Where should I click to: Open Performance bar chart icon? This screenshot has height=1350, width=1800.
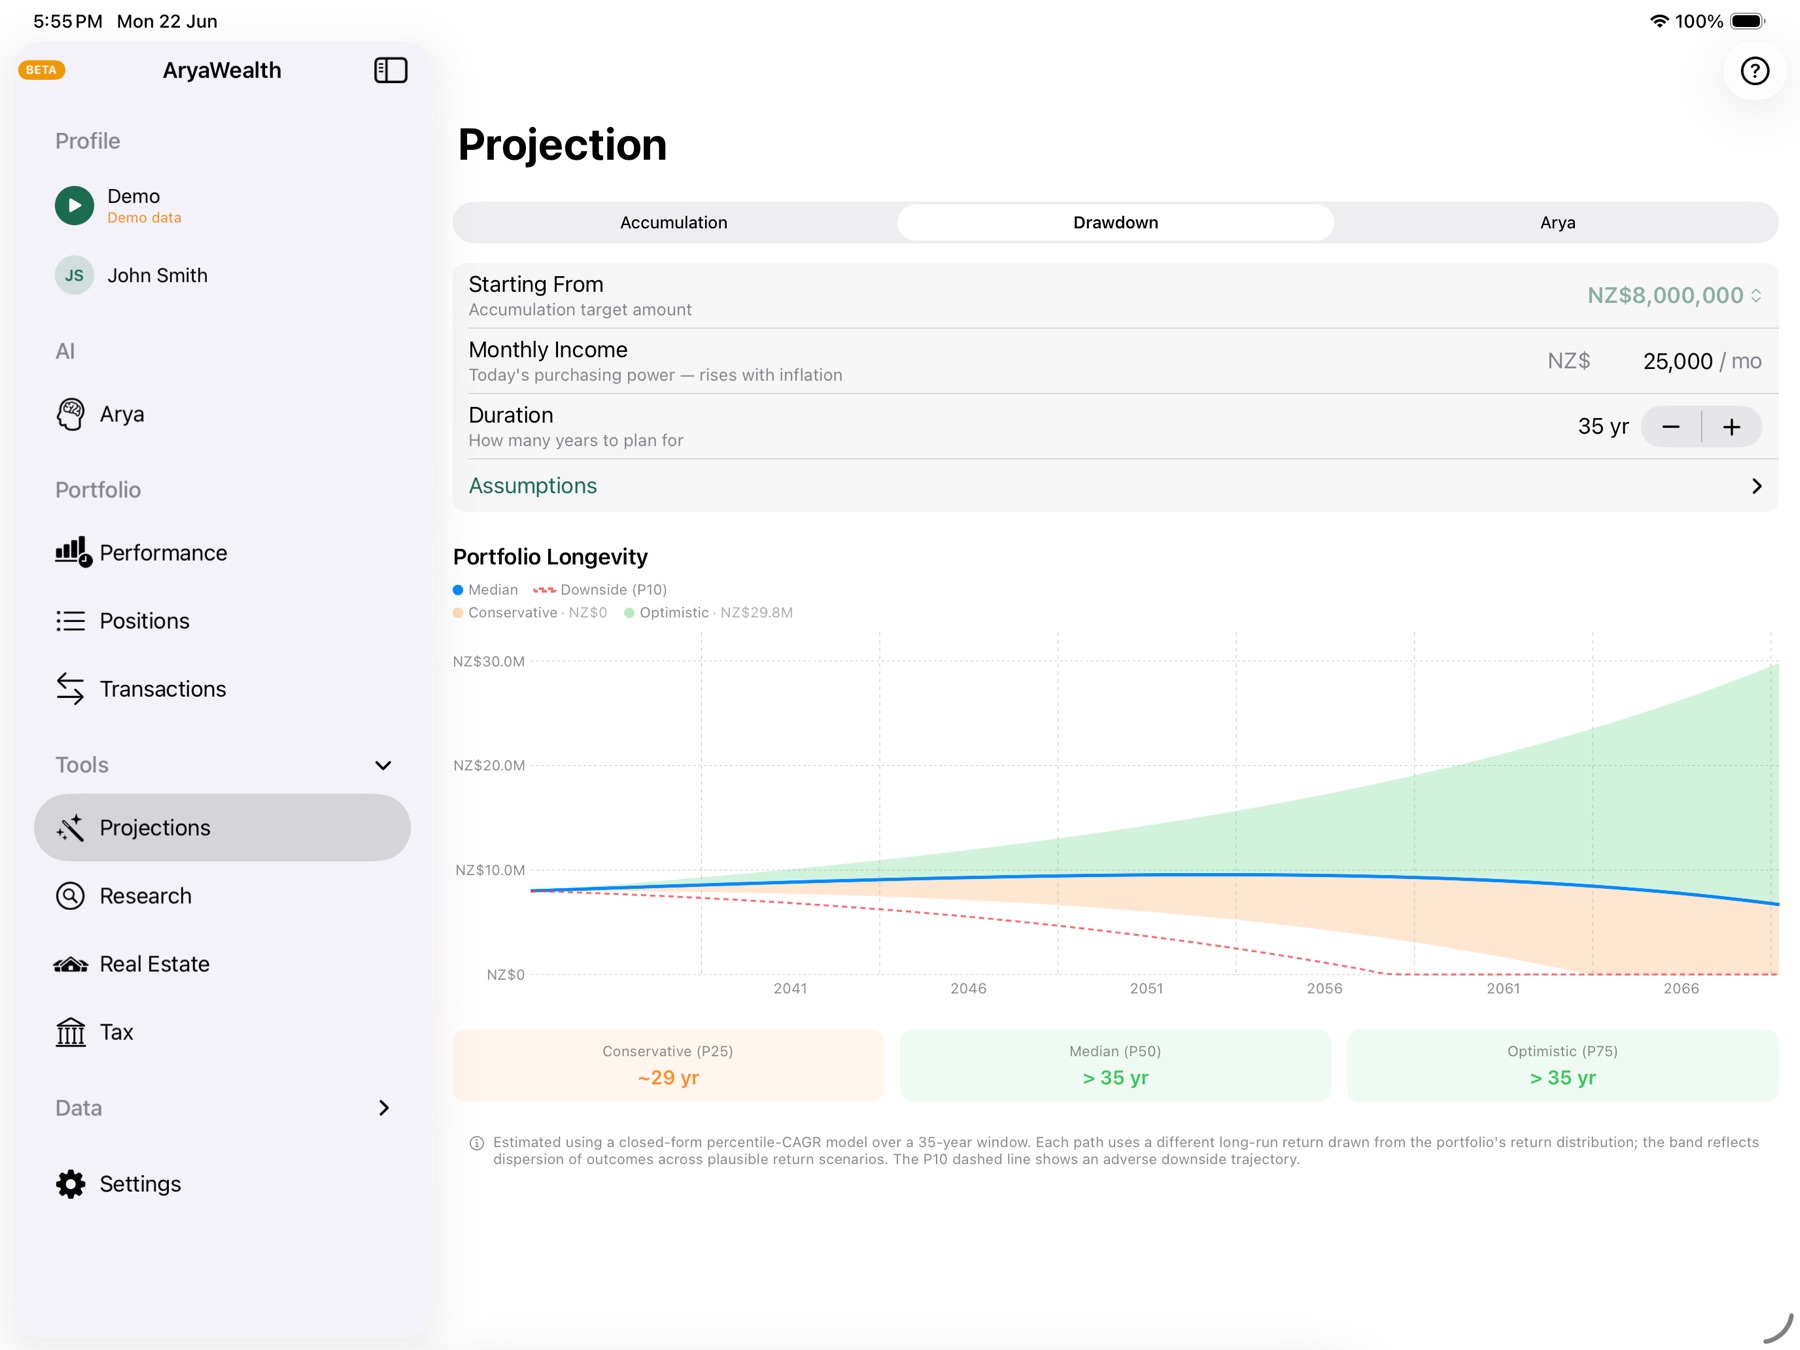coord(73,552)
